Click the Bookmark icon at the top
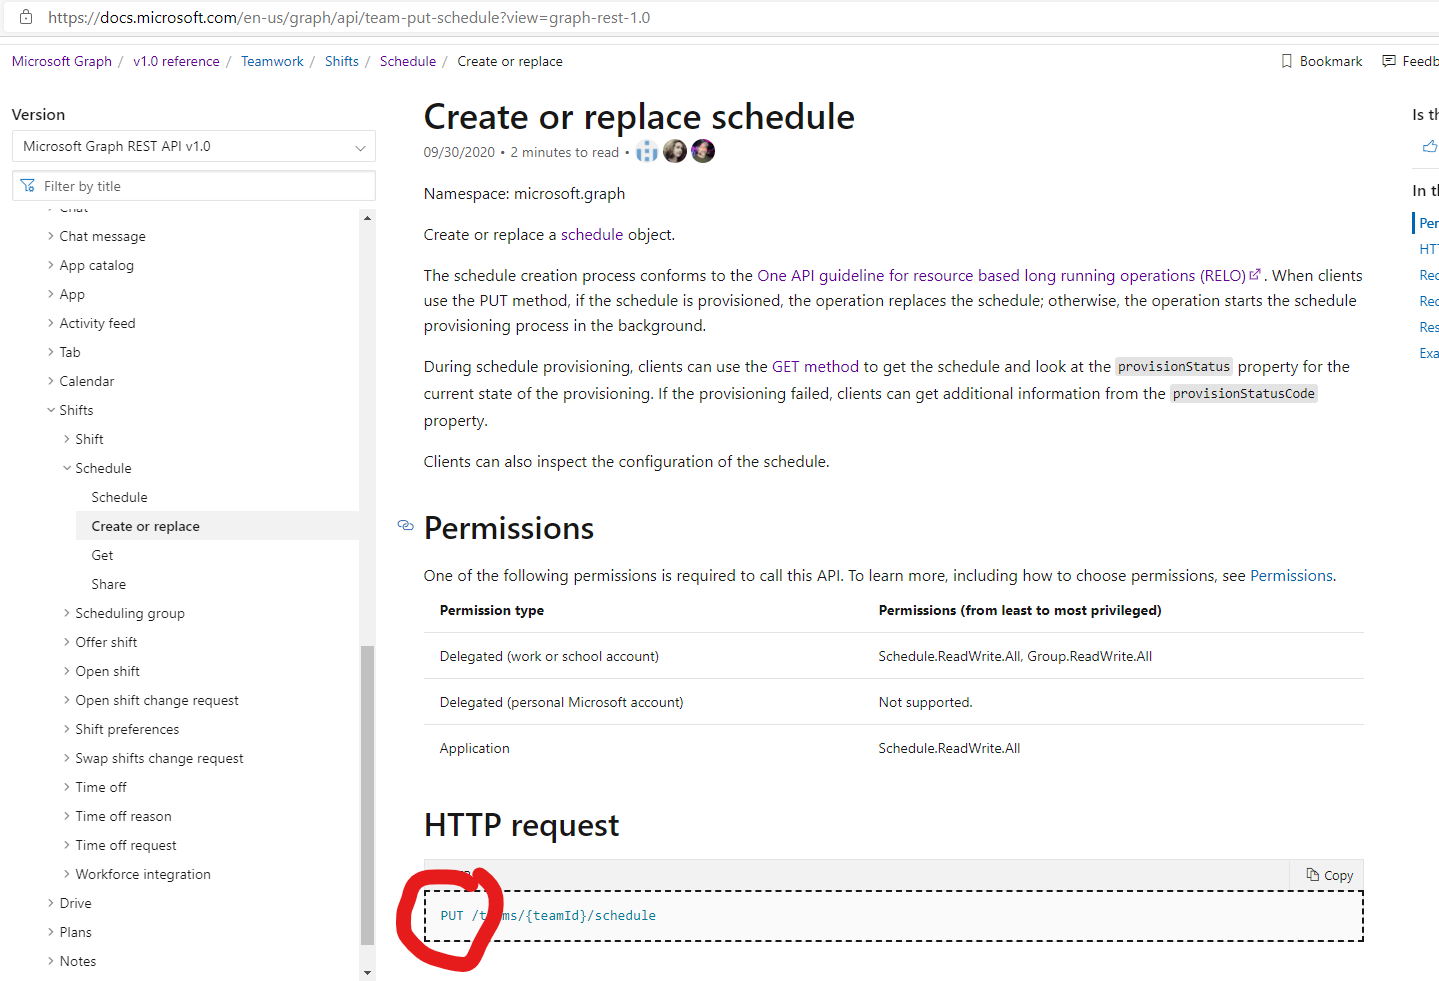Screen dimensions: 1439x981 (1286, 61)
